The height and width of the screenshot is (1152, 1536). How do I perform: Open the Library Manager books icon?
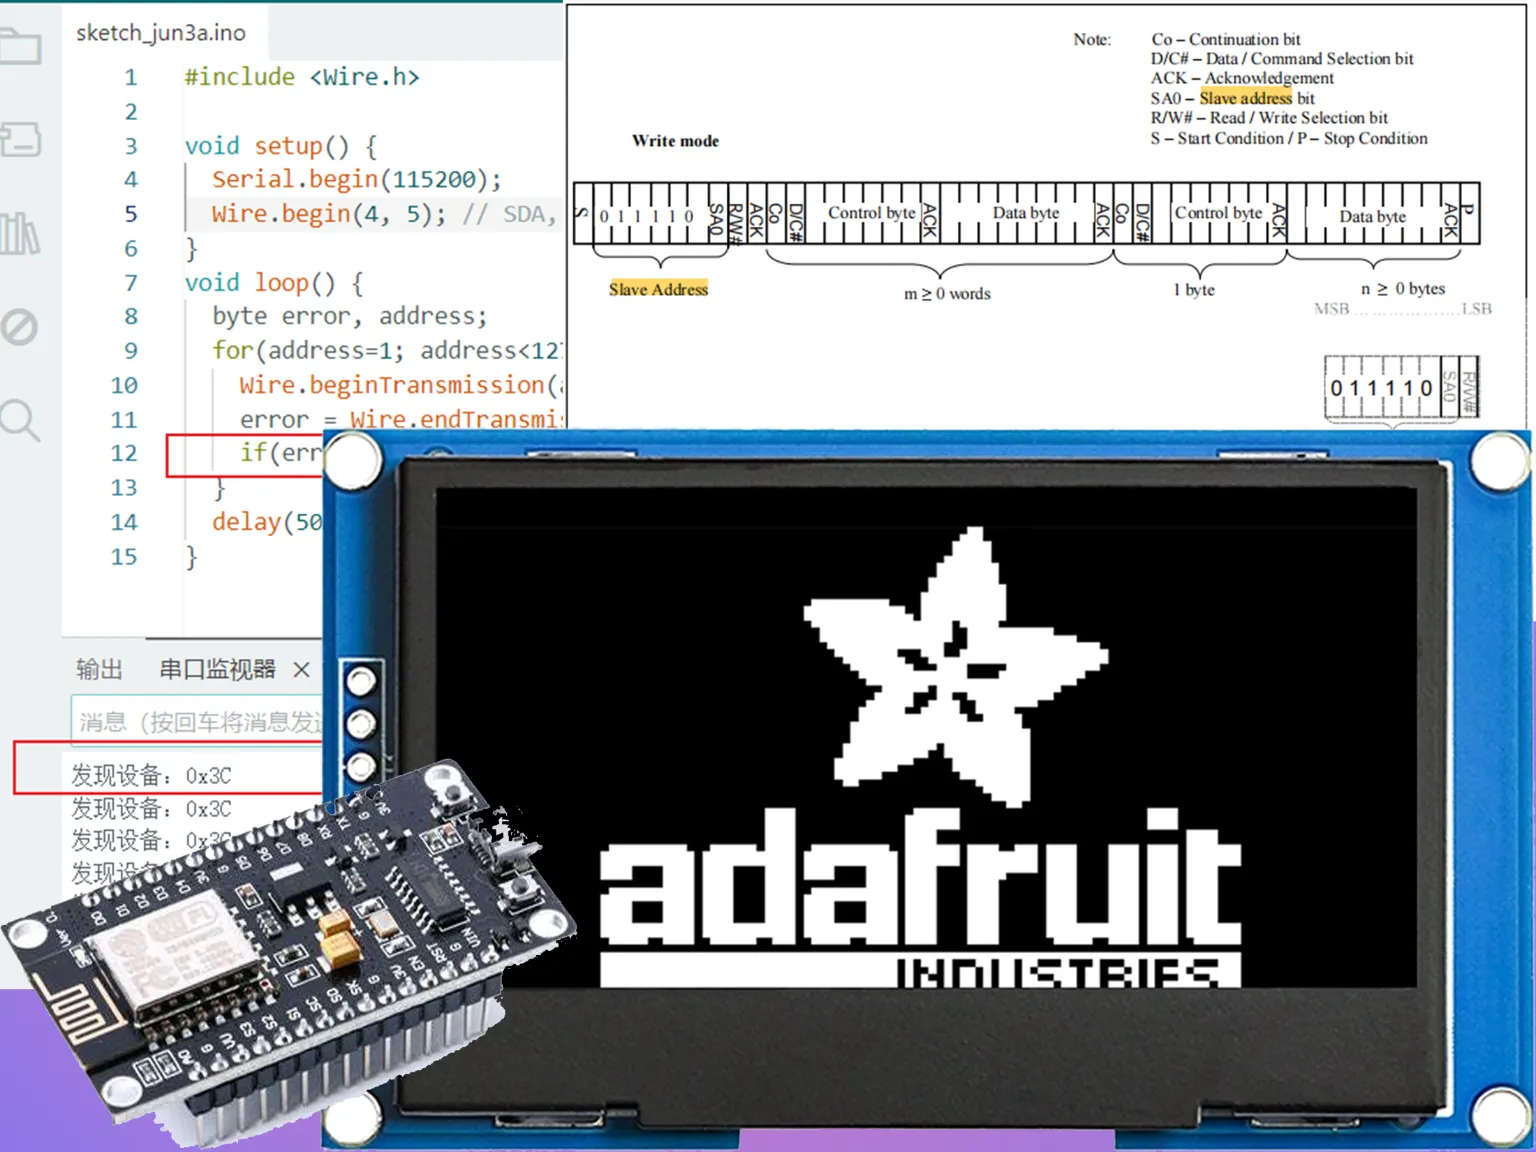coord(19,234)
